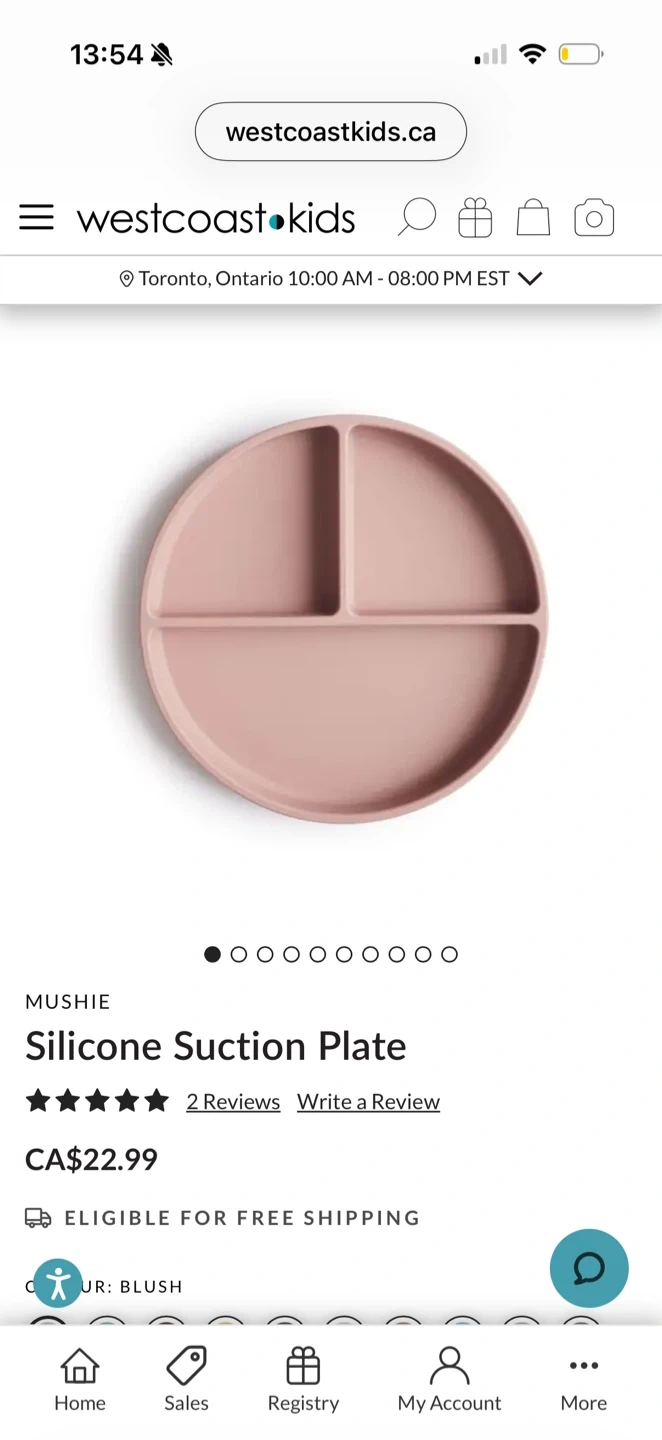
Task: Open the 2 Reviews link
Action: (x=233, y=1101)
